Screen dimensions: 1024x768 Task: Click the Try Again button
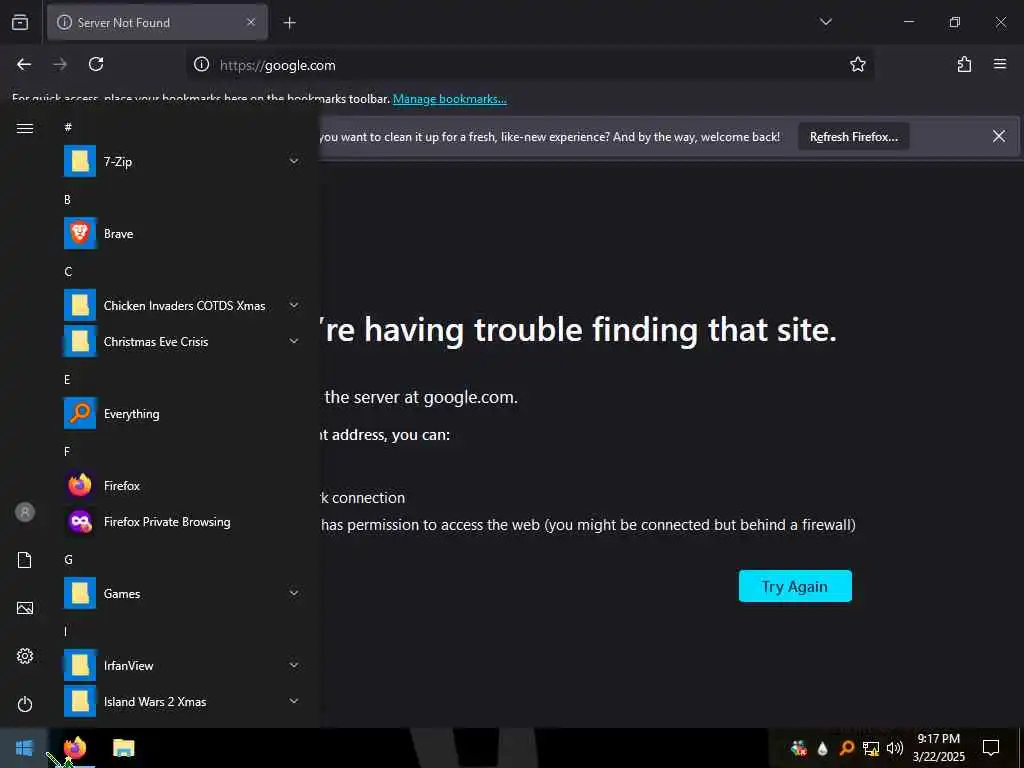[x=795, y=586]
